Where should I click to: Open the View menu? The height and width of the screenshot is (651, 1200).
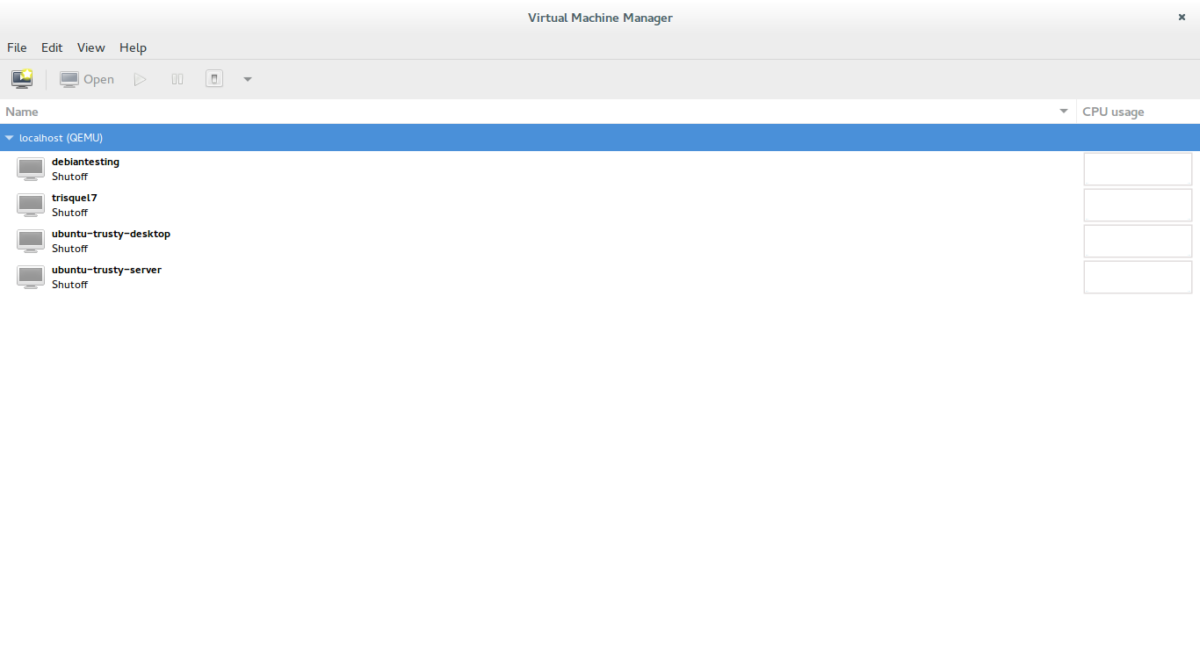[x=91, y=47]
